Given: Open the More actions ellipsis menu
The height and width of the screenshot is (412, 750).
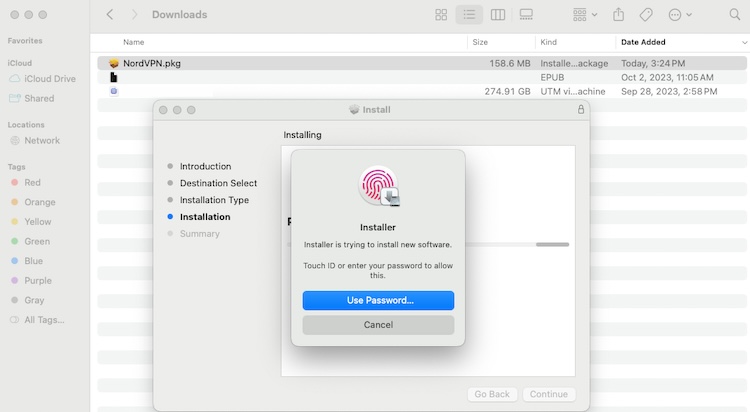Looking at the screenshot, I should point(680,15).
